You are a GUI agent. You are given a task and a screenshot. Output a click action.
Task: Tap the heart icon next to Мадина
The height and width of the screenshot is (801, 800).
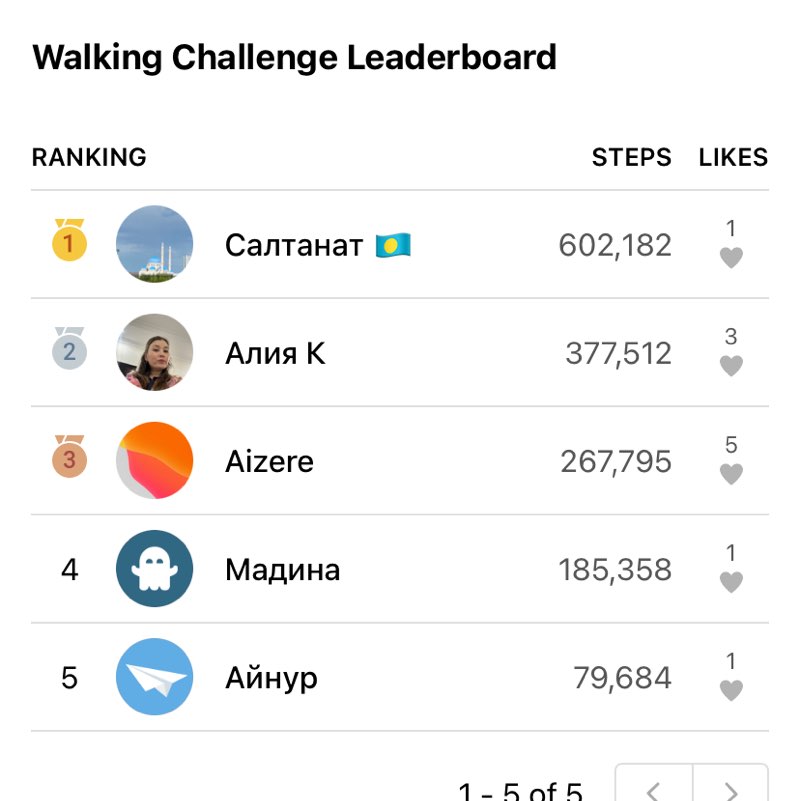click(731, 582)
